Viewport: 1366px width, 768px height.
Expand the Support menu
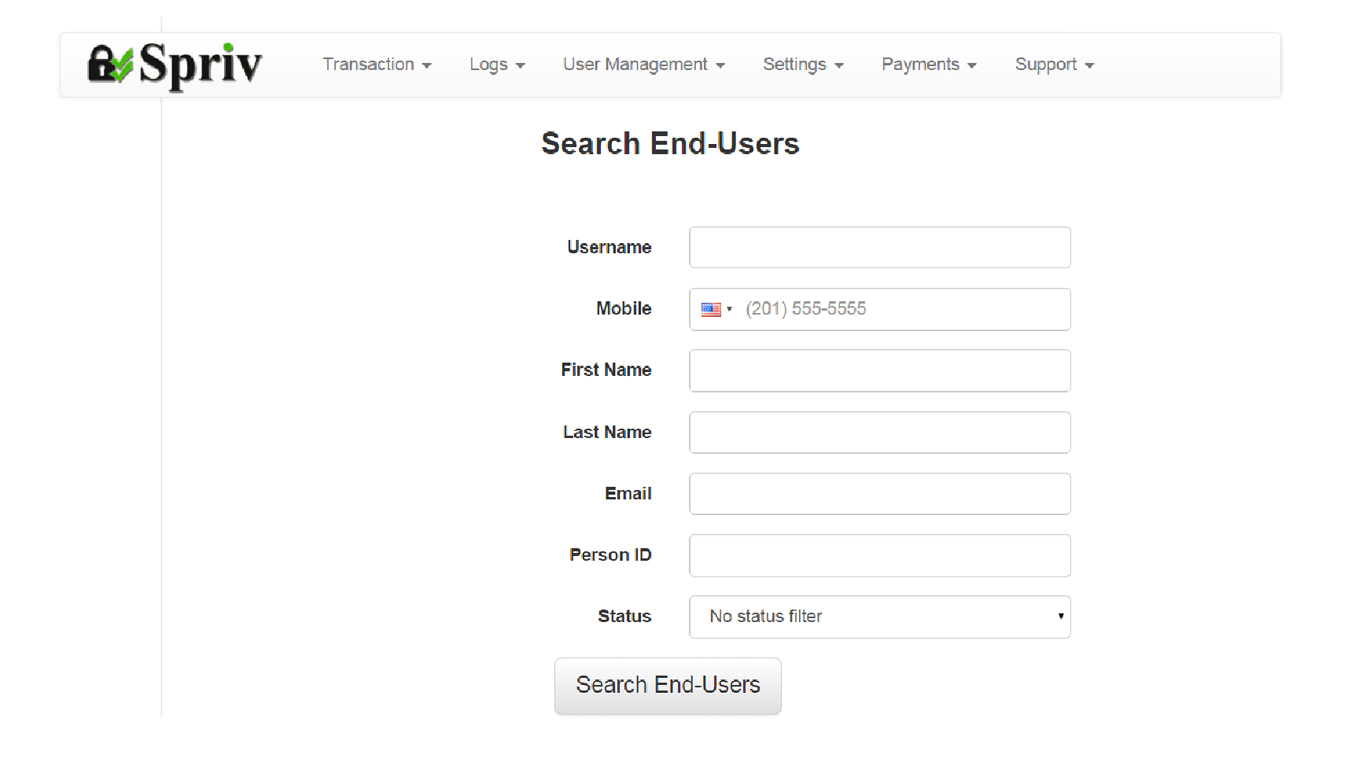(x=1054, y=64)
